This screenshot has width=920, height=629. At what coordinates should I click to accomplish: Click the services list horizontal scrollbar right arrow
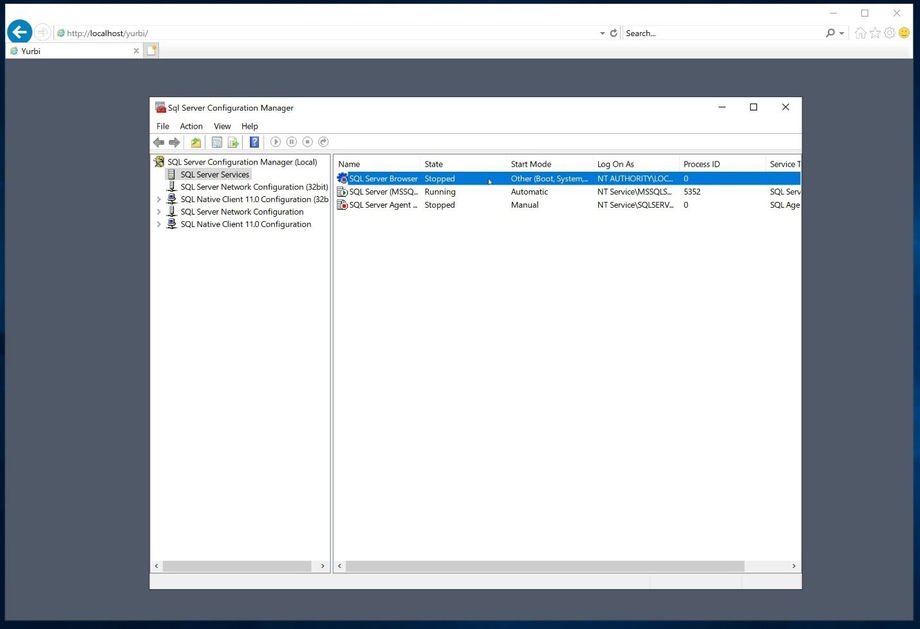[794, 566]
